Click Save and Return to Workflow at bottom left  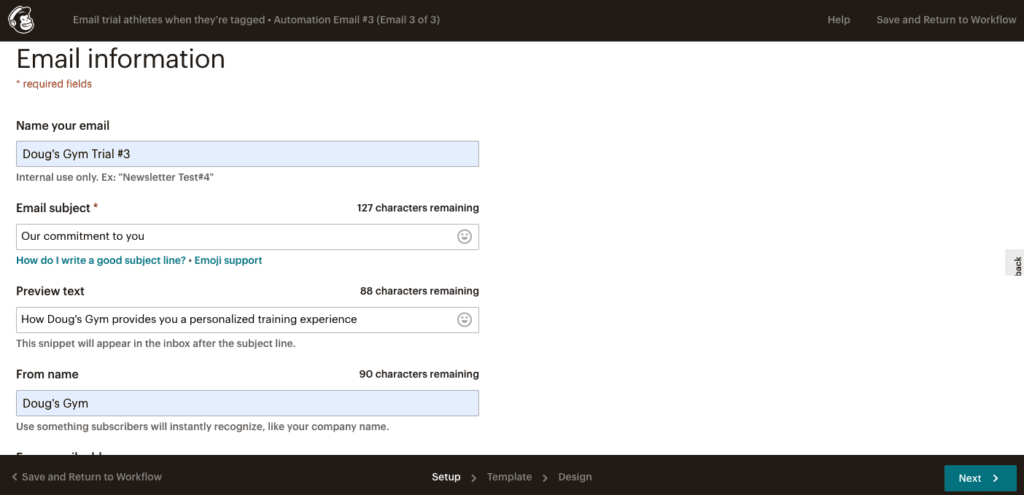point(87,477)
